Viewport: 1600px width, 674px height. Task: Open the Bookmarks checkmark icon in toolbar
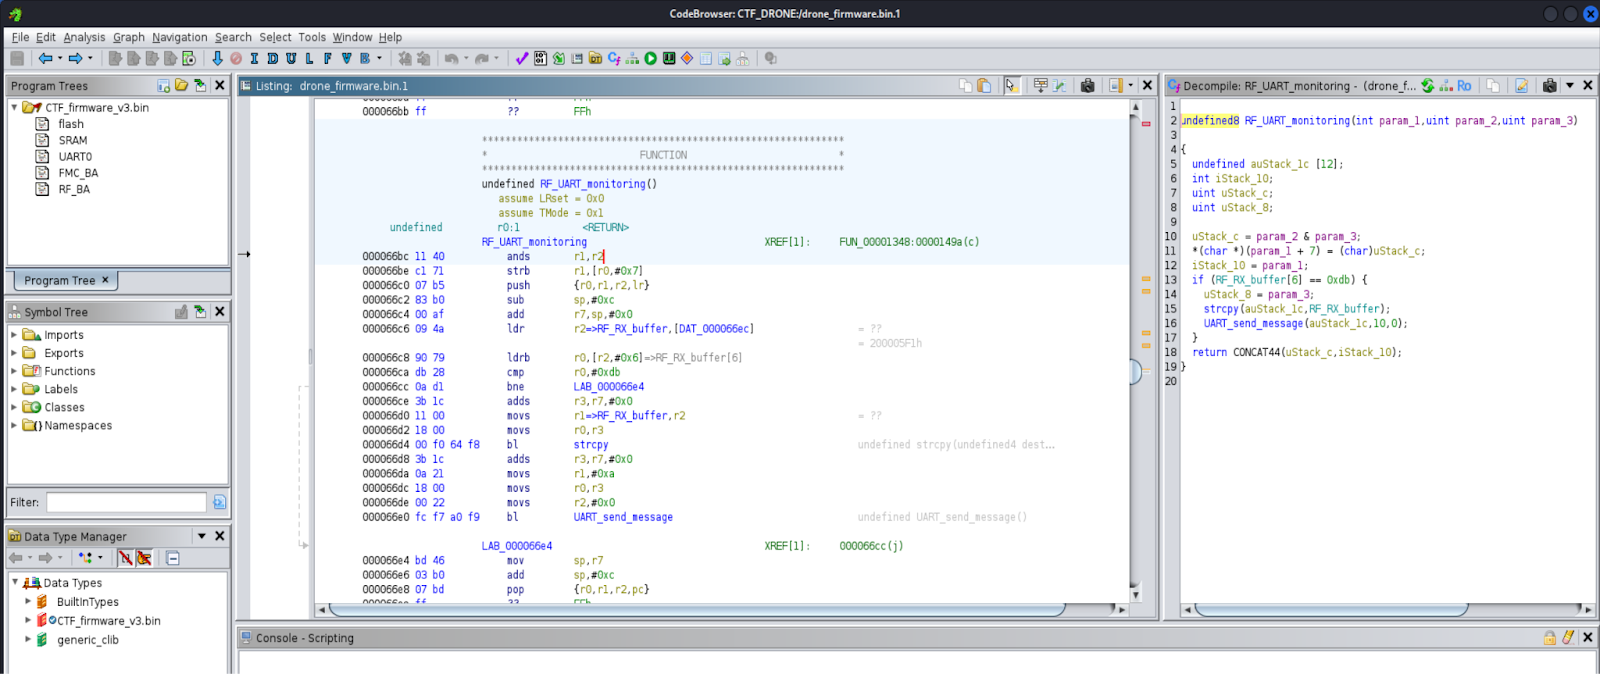[521, 59]
